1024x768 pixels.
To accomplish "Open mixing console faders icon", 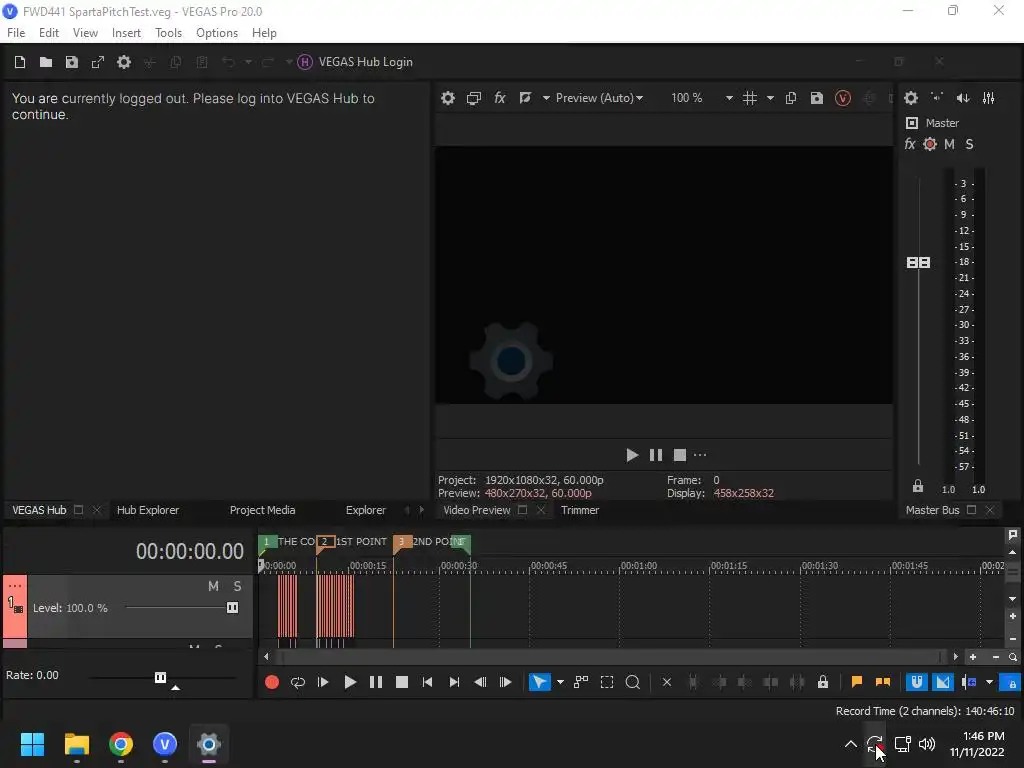I will (989, 98).
